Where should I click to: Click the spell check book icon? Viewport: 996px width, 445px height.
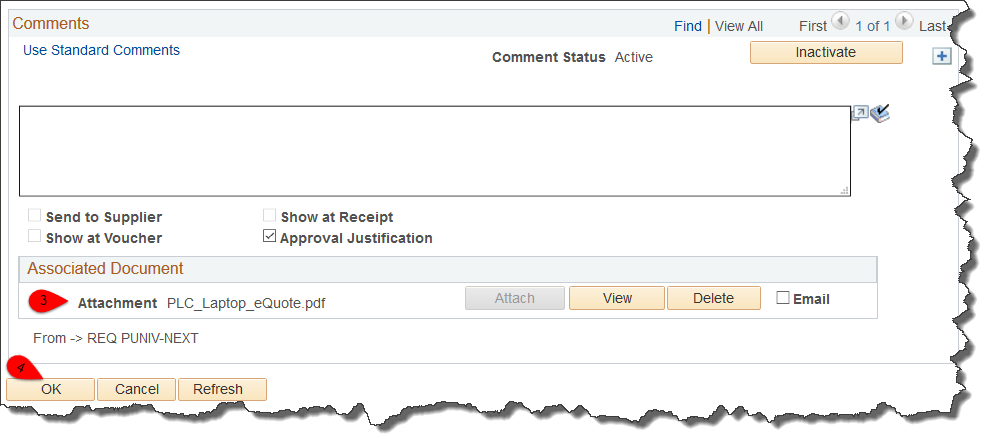880,114
